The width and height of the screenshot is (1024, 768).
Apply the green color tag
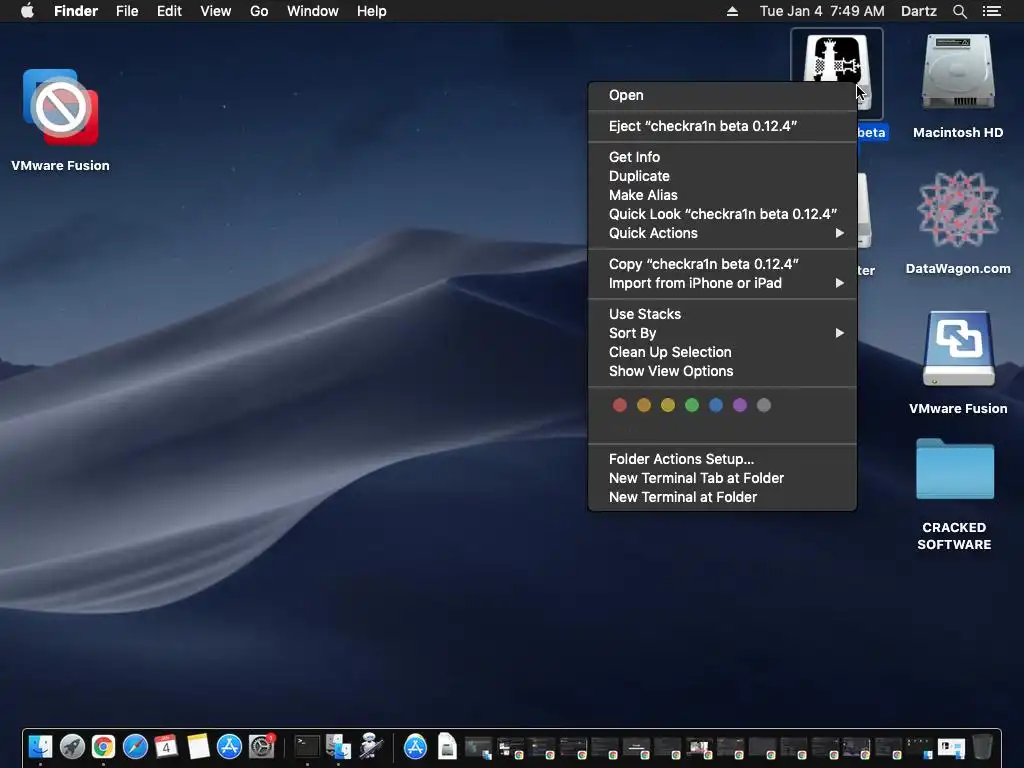coord(692,405)
